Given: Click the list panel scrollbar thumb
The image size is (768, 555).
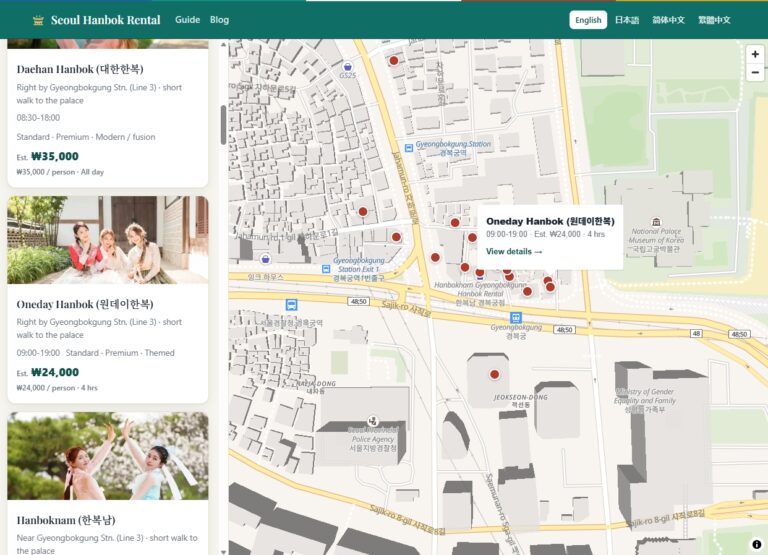Looking at the screenshot, I should click(223, 125).
